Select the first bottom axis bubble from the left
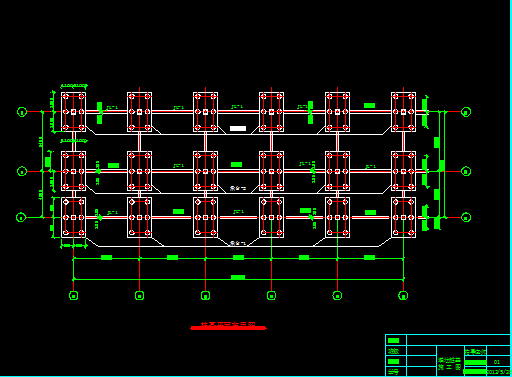512x377 pixels. (x=74, y=295)
